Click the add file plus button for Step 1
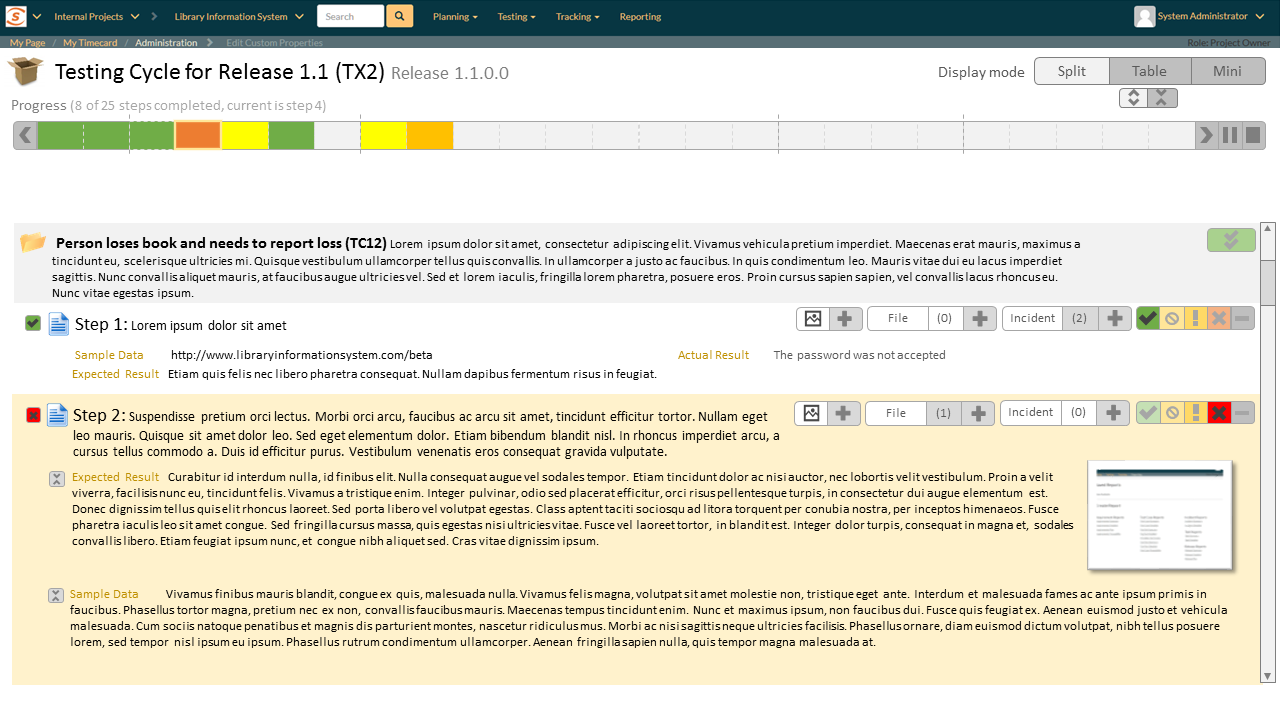1280x720 pixels. coord(980,318)
